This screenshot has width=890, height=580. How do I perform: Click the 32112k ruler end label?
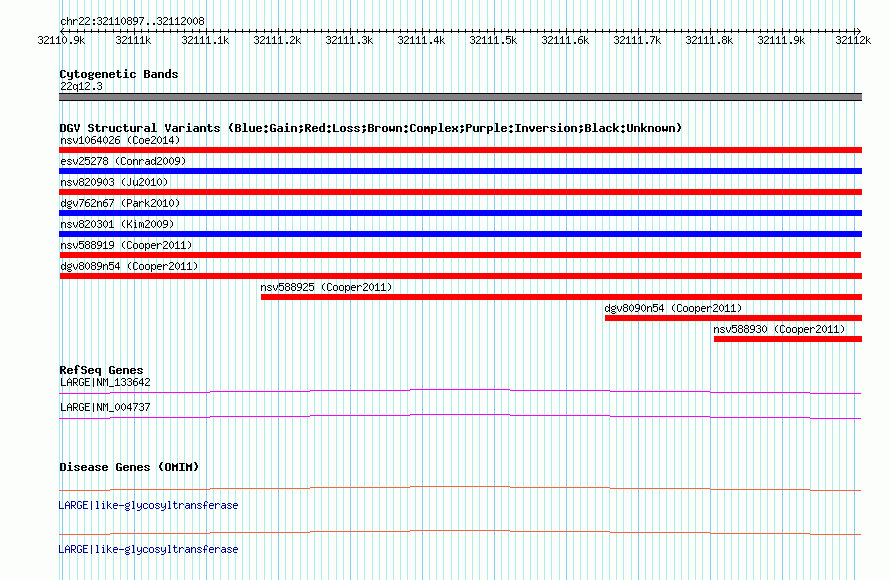click(853, 40)
